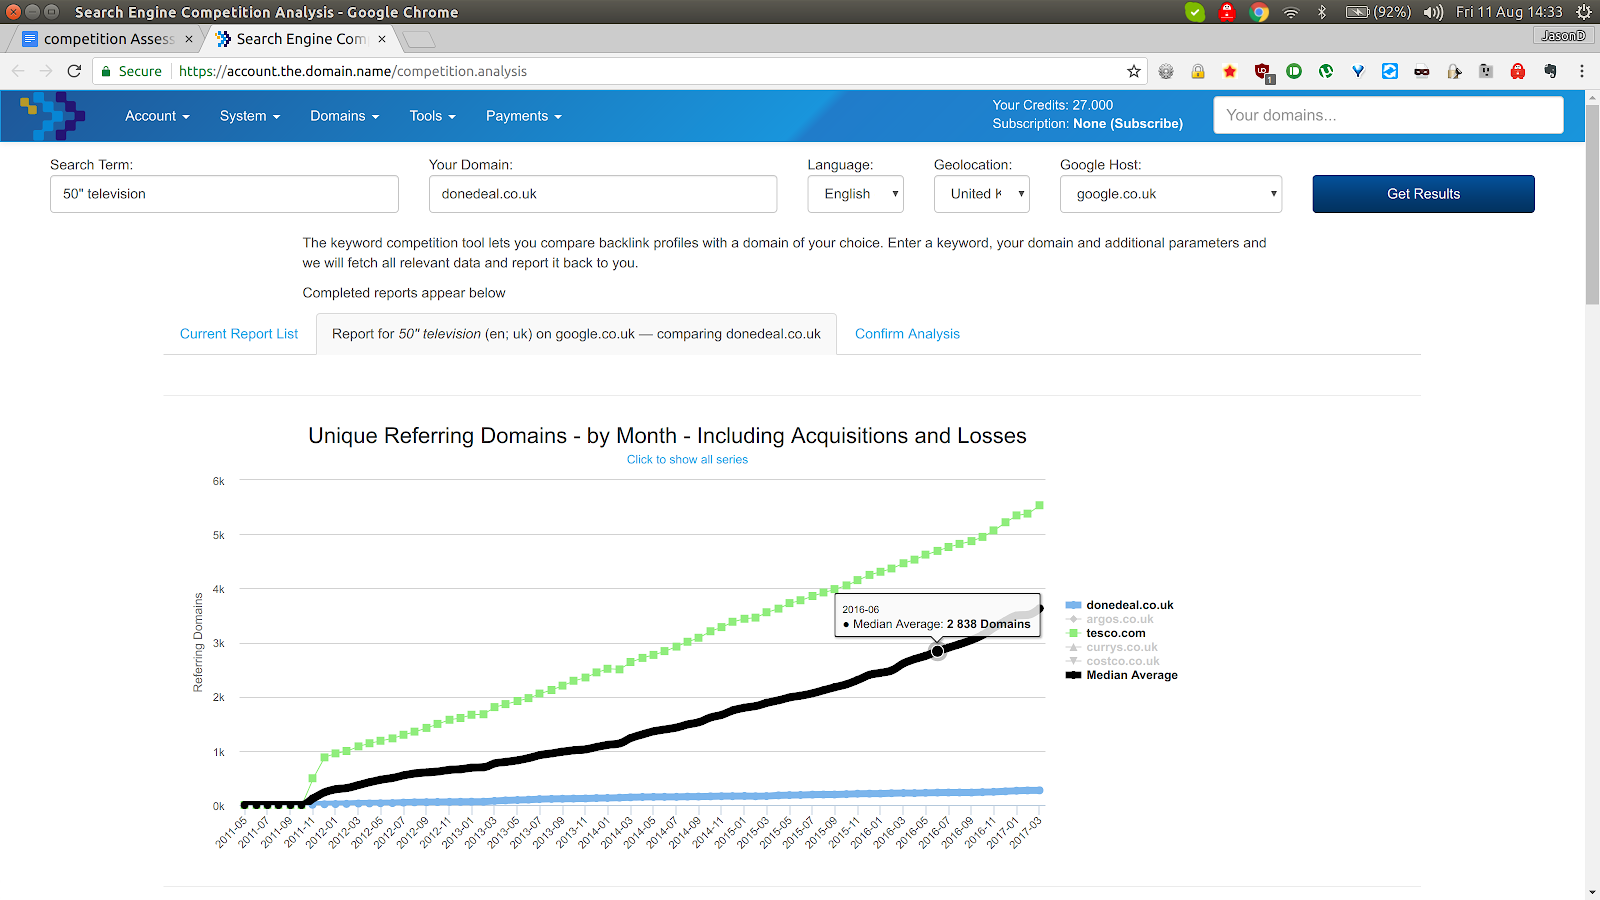This screenshot has width=1600, height=900.
Task: Click the site logo in the navigation bar
Action: click(x=52, y=116)
